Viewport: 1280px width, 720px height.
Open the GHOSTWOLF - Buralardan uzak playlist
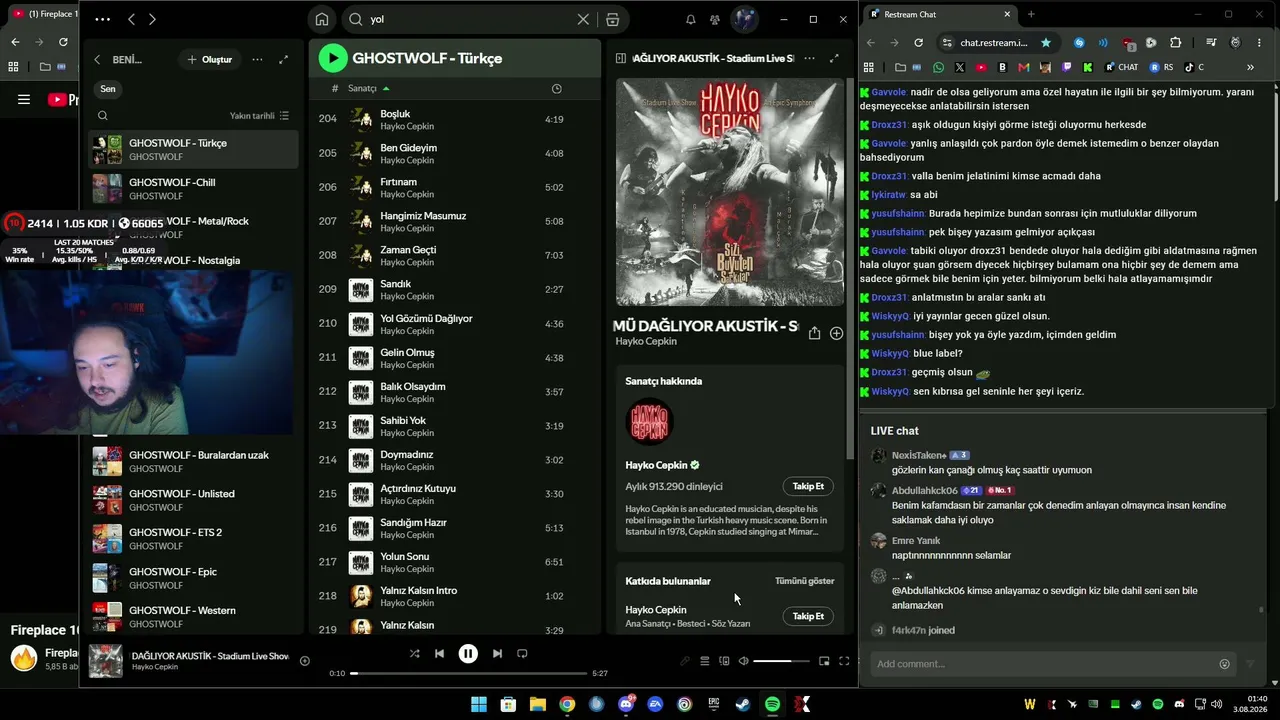194,461
